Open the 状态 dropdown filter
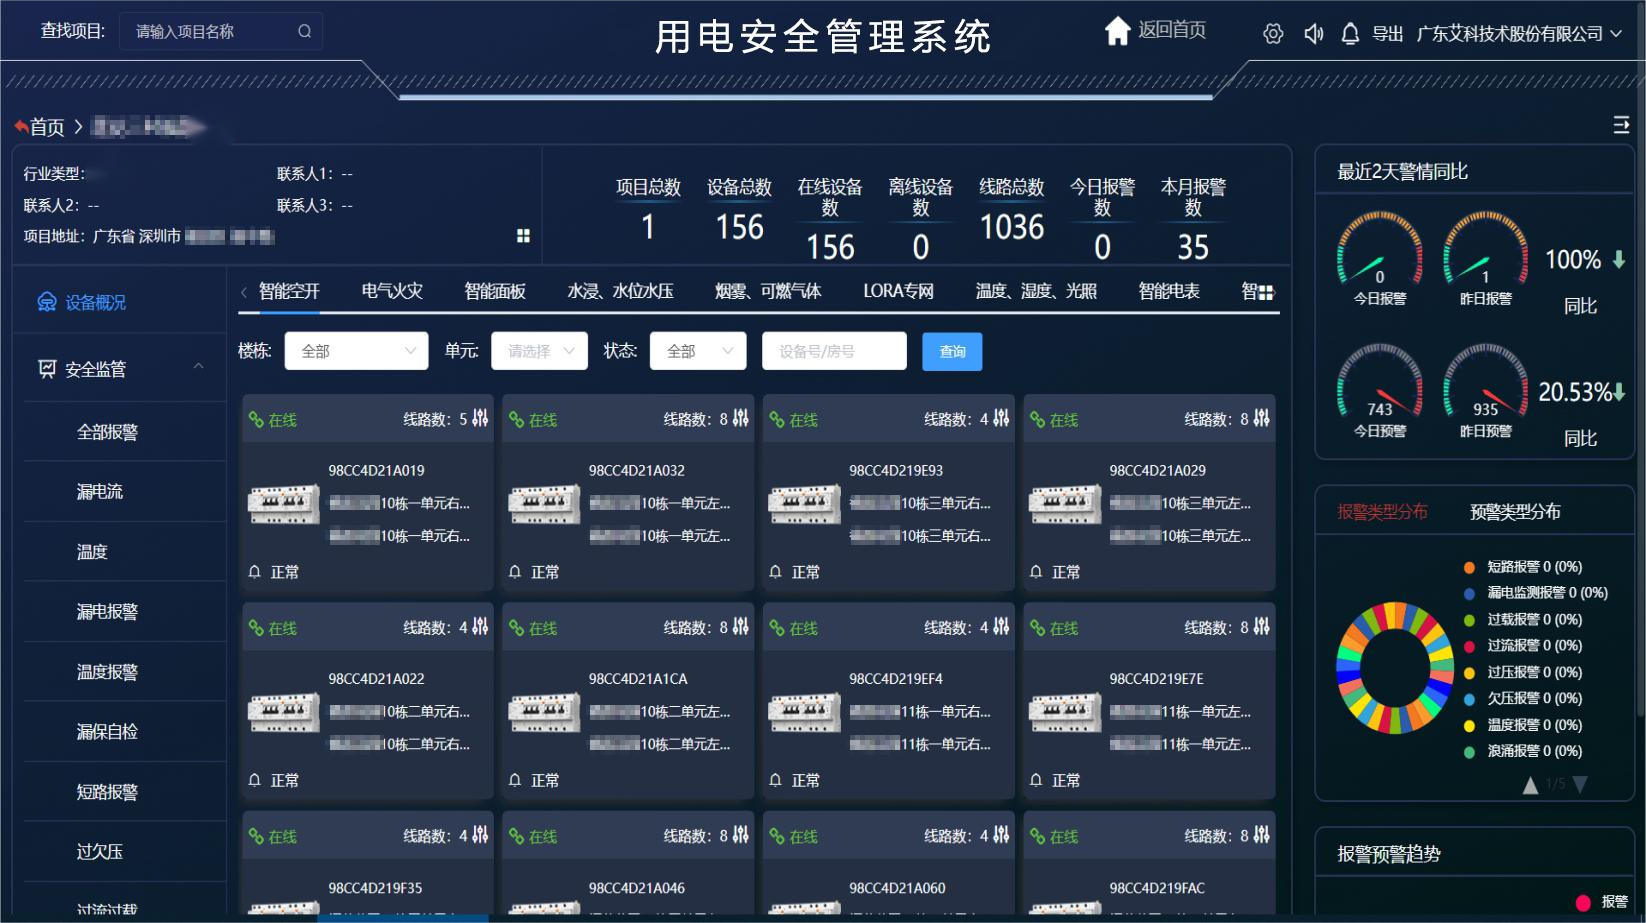 (697, 351)
